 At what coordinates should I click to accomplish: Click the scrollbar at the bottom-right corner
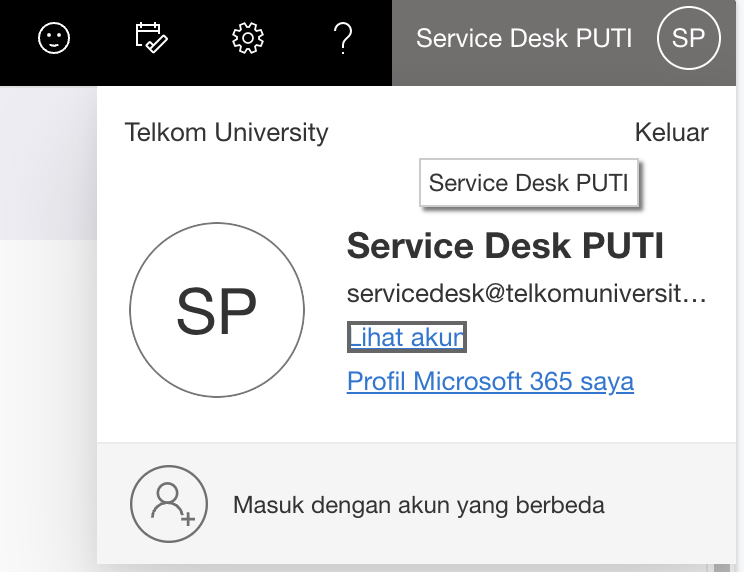click(x=722, y=568)
